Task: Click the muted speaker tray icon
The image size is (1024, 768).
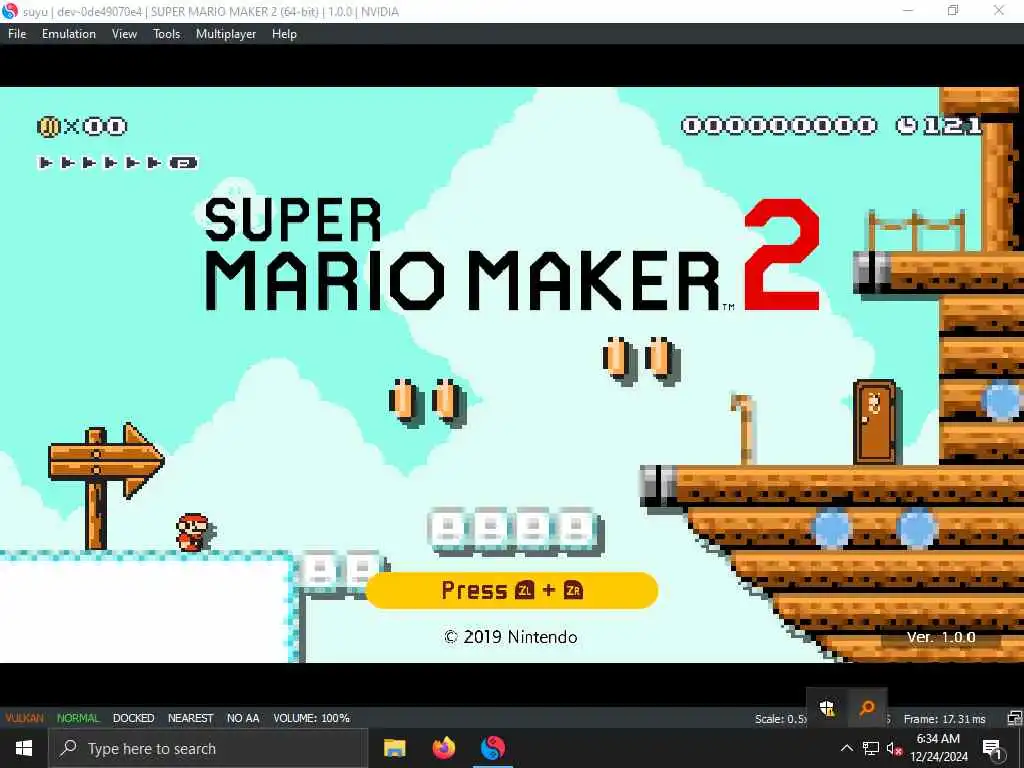Action: point(894,749)
